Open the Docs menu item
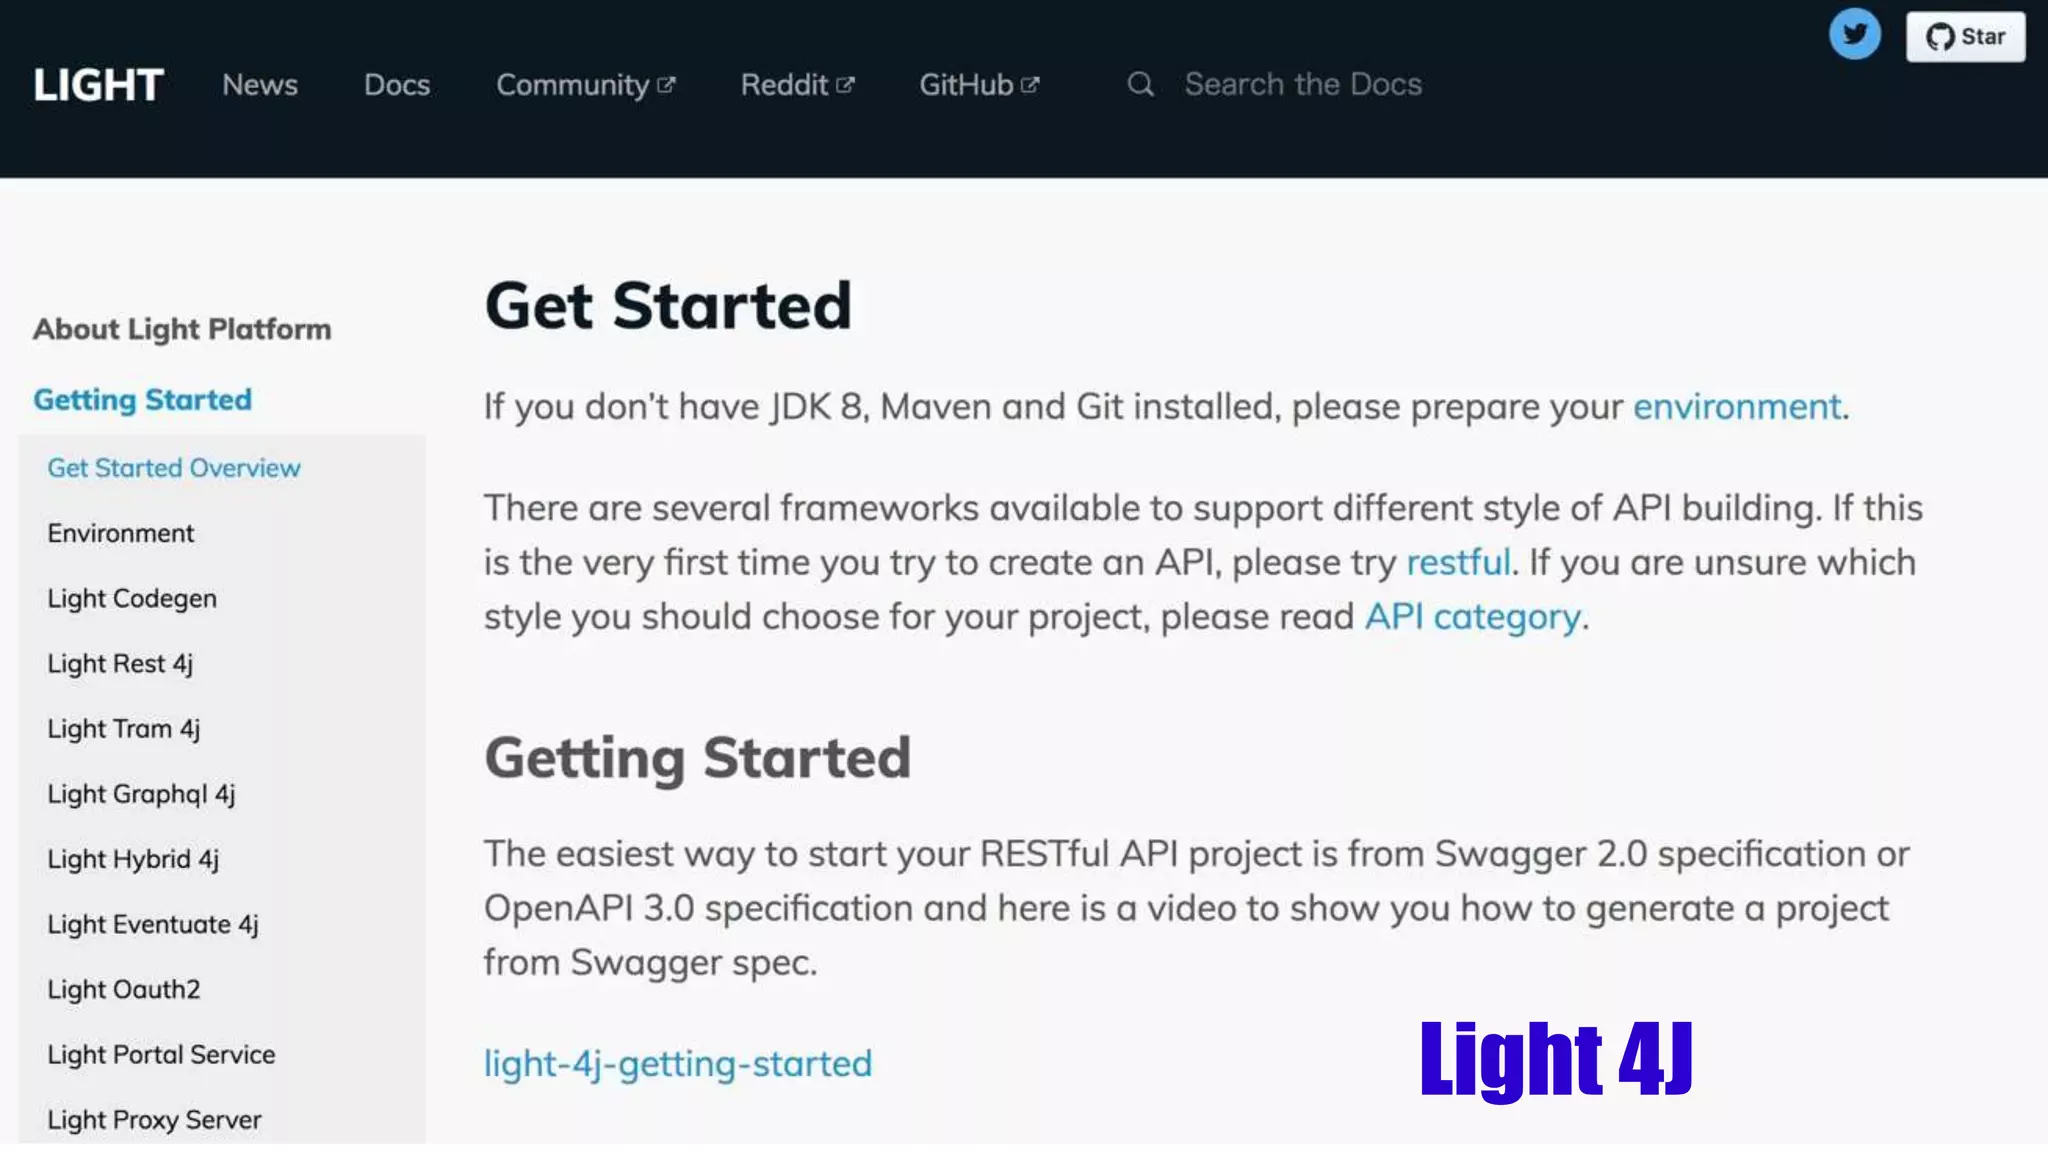 397,85
